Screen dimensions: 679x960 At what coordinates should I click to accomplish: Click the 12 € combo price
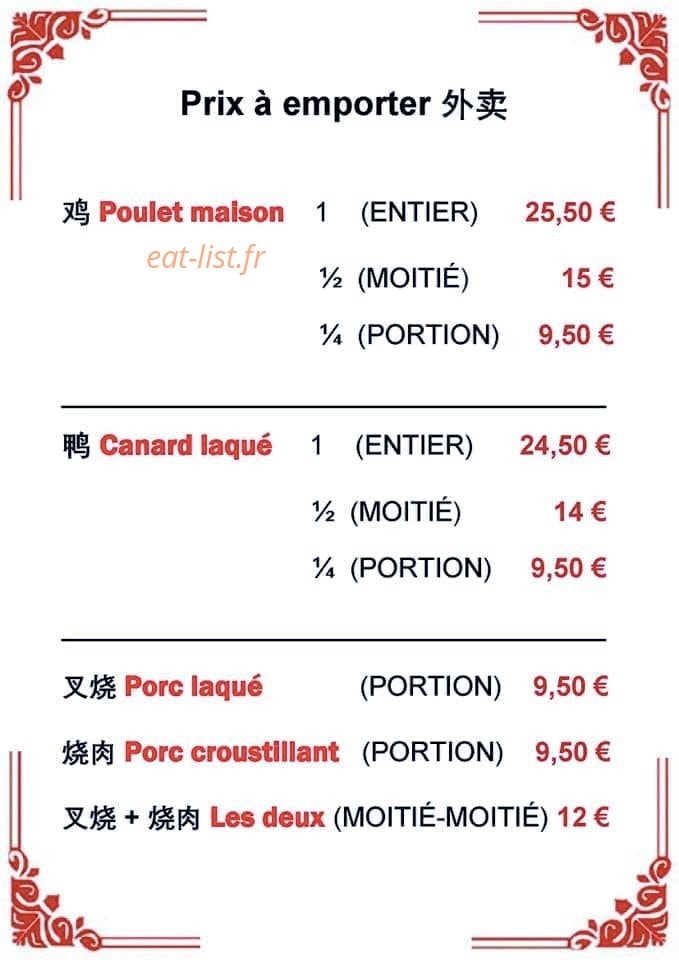pyautogui.click(x=583, y=817)
